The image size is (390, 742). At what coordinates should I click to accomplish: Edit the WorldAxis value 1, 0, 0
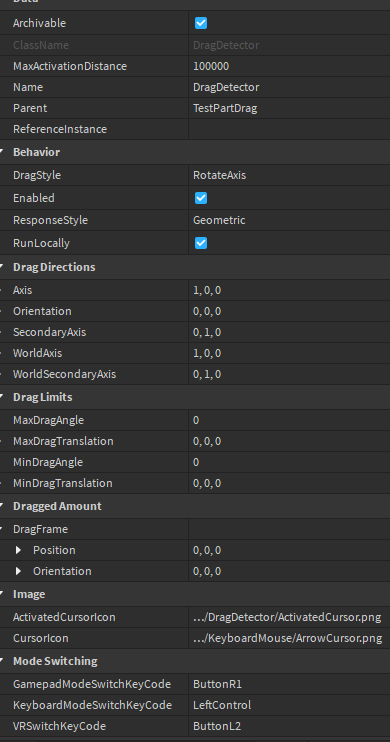pos(289,353)
